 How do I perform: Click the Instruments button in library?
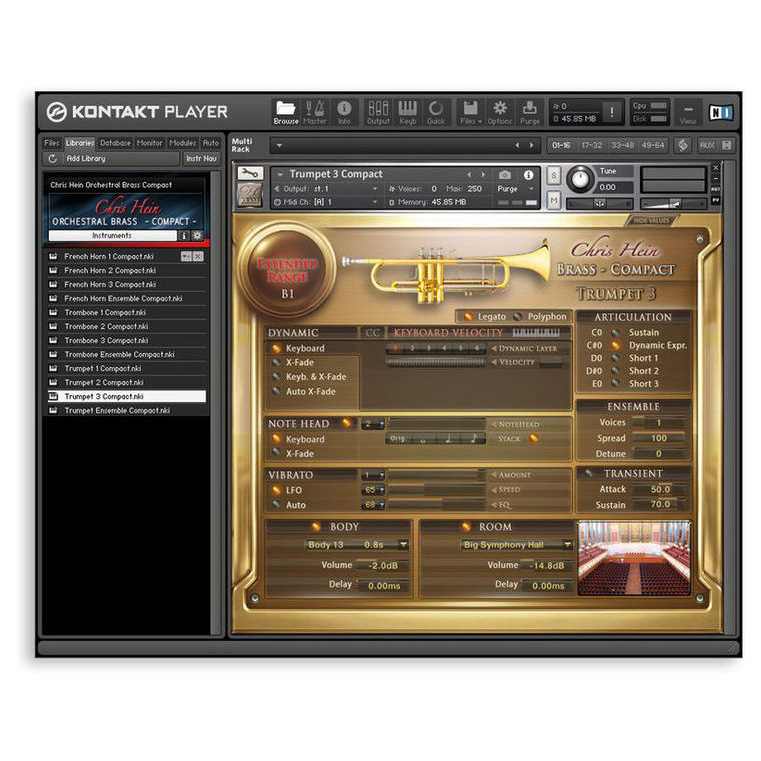click(112, 235)
